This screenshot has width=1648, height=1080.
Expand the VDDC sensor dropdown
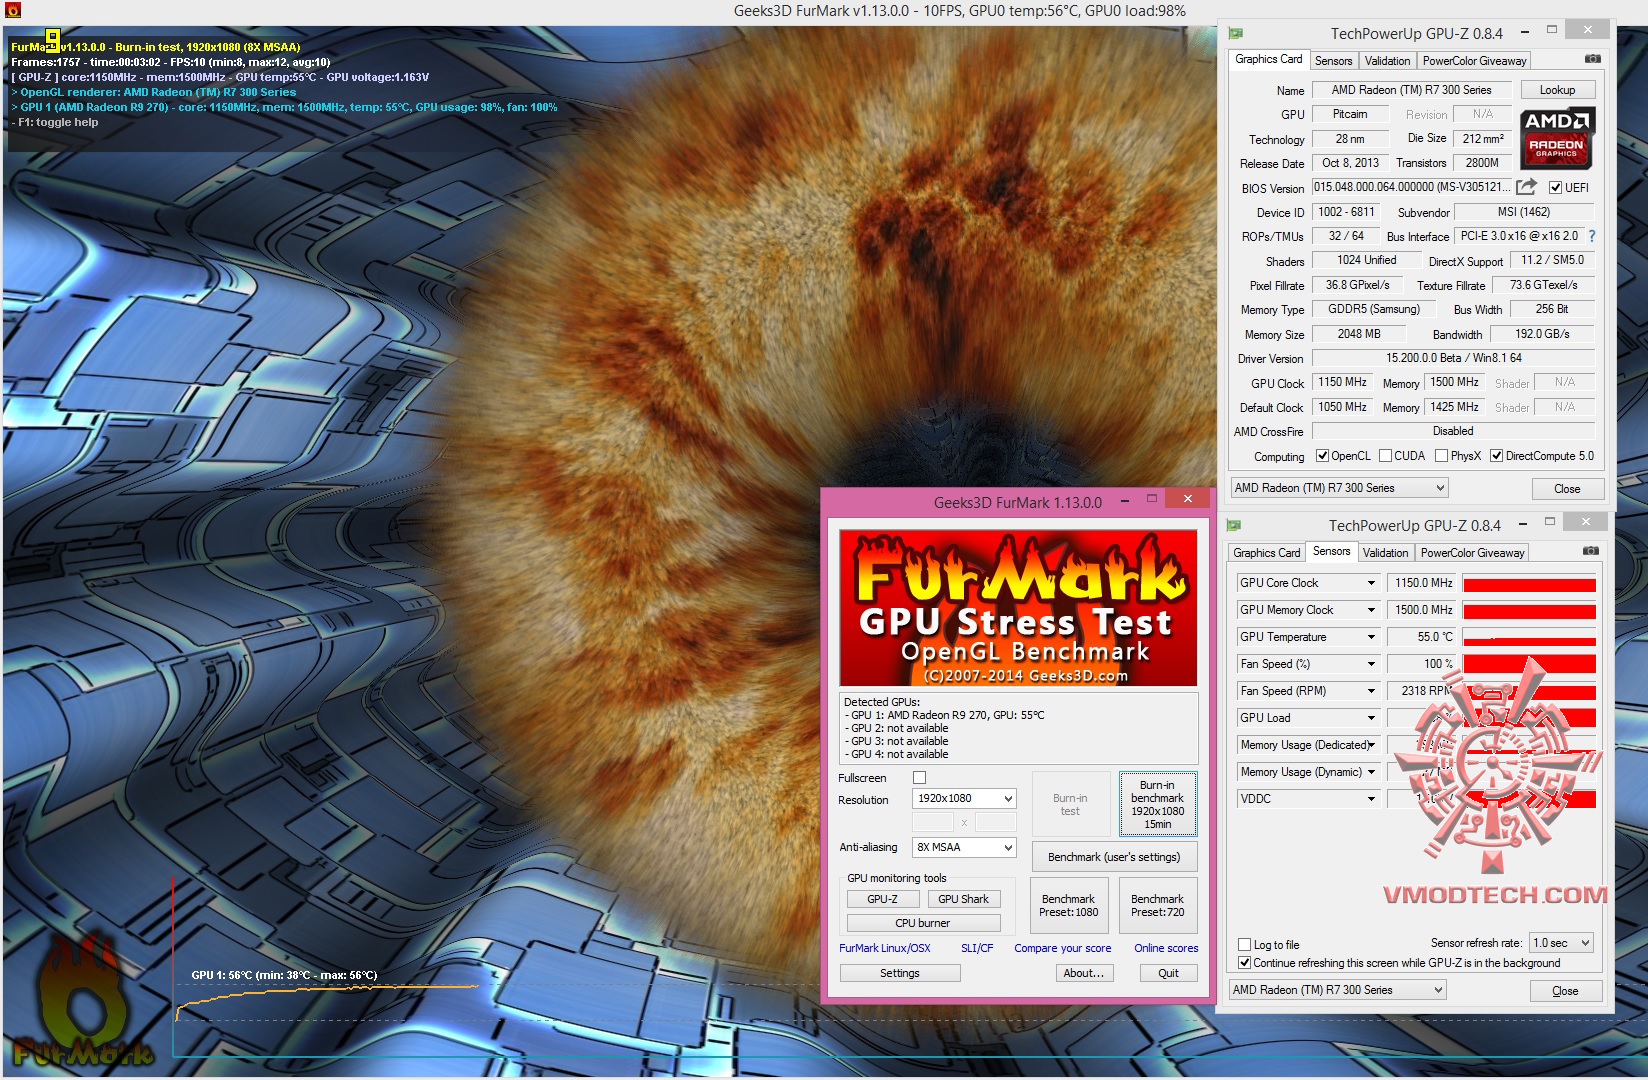point(1371,799)
